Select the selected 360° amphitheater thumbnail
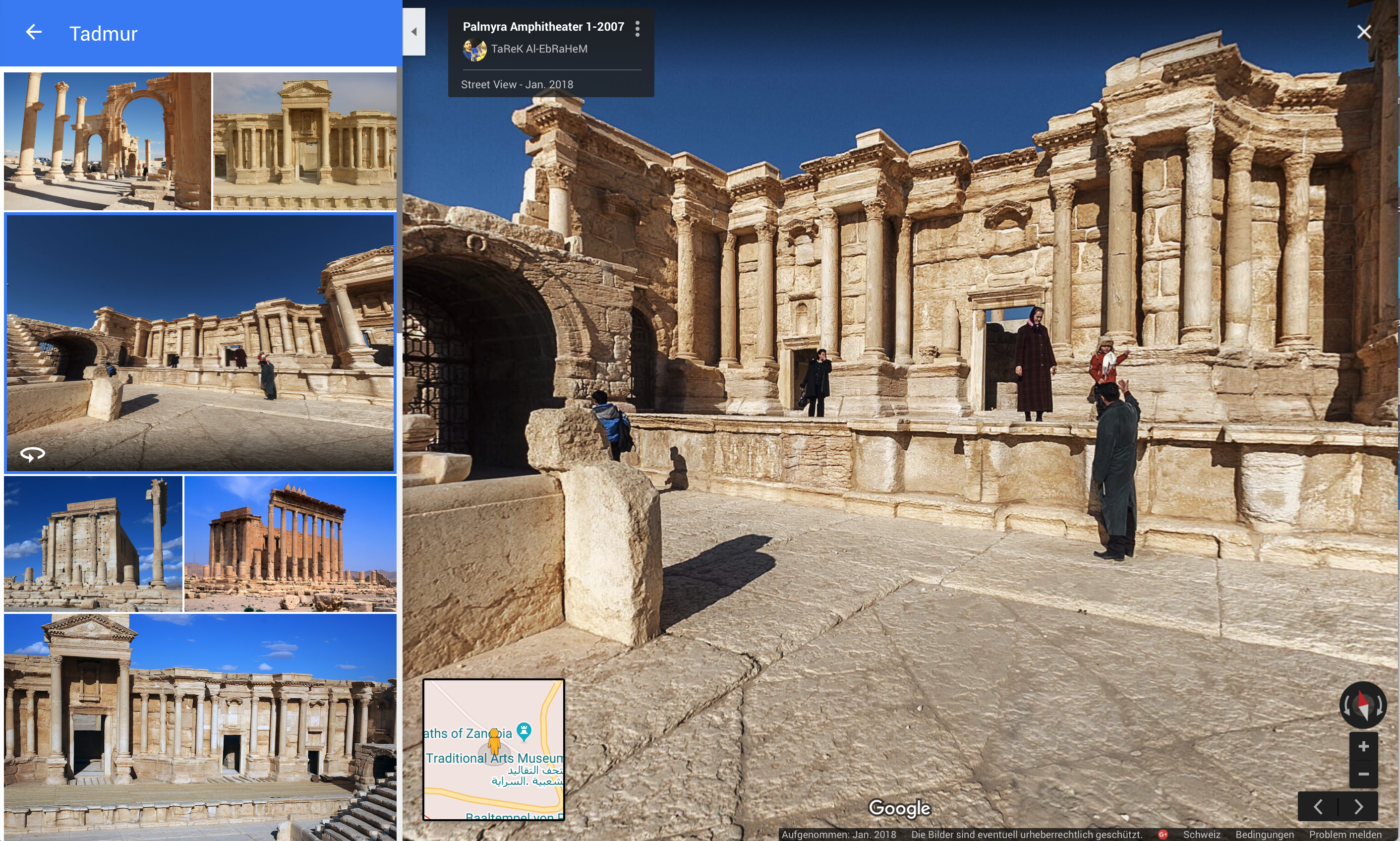Screen dimensions: 1400x841 [200, 342]
